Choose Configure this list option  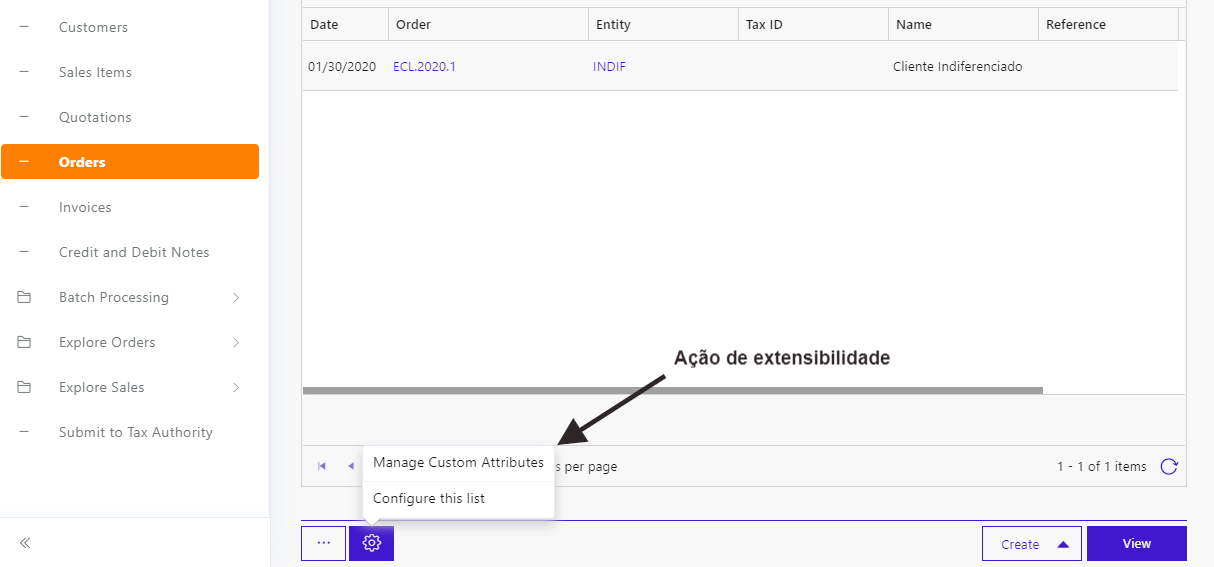458,499
